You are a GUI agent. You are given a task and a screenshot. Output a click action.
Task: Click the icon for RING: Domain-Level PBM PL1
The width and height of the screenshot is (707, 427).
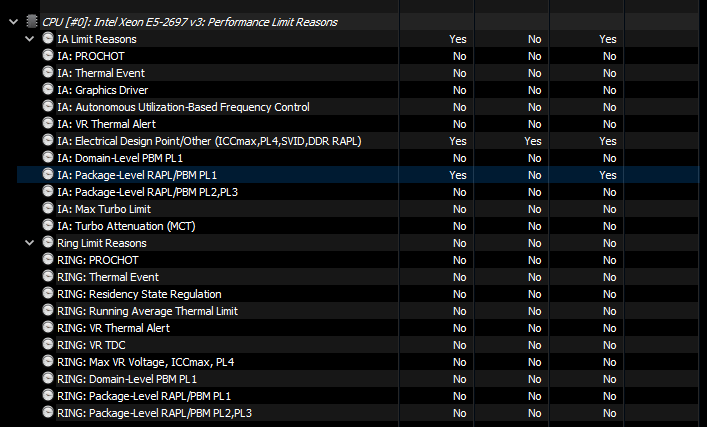48,378
